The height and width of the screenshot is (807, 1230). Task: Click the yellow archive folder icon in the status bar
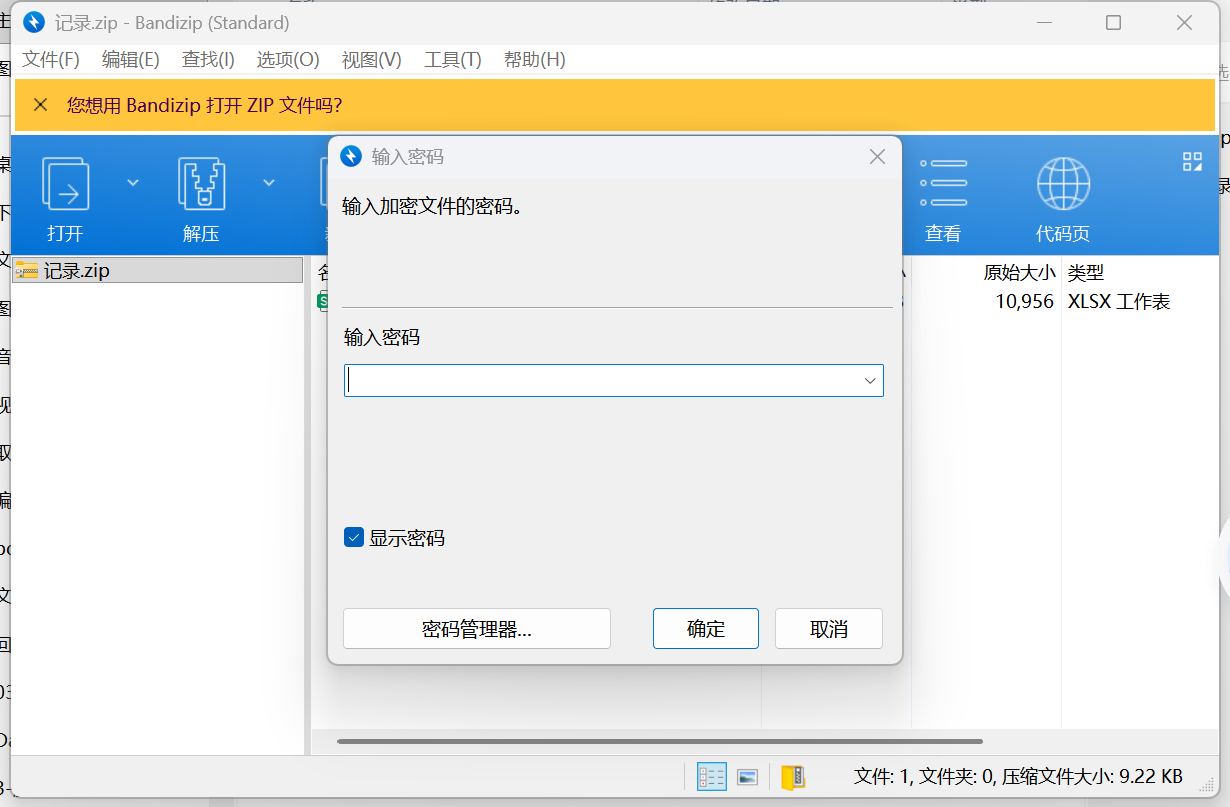793,777
